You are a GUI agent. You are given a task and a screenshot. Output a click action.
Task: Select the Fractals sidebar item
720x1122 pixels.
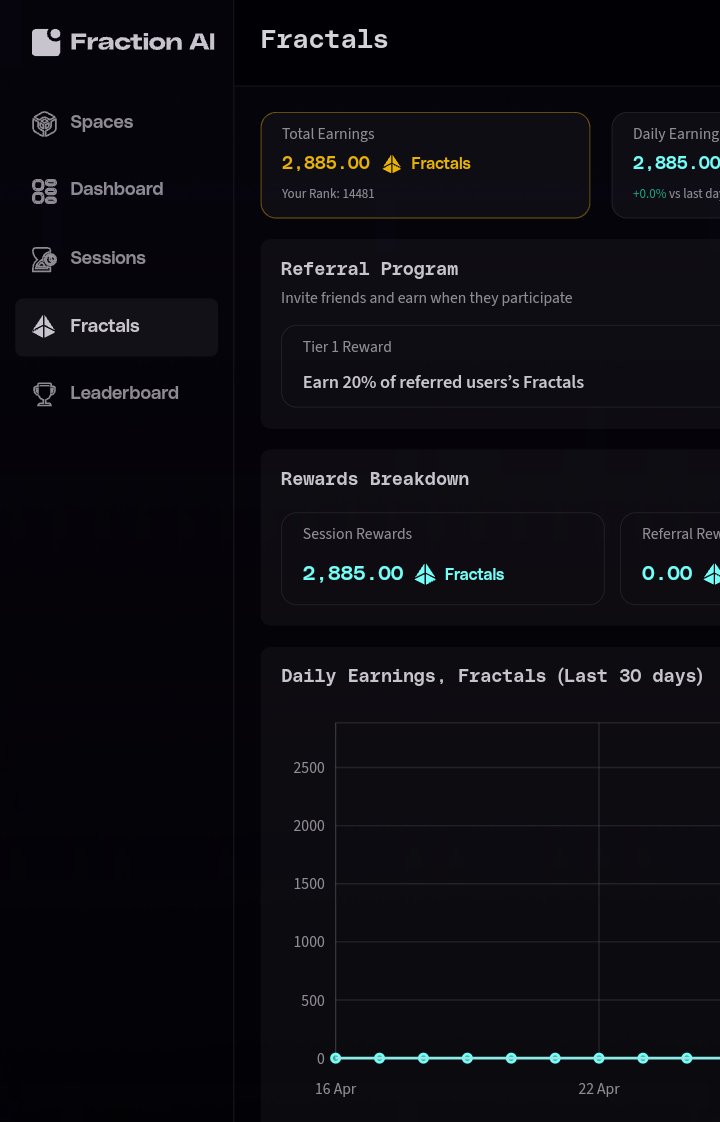[x=117, y=327]
